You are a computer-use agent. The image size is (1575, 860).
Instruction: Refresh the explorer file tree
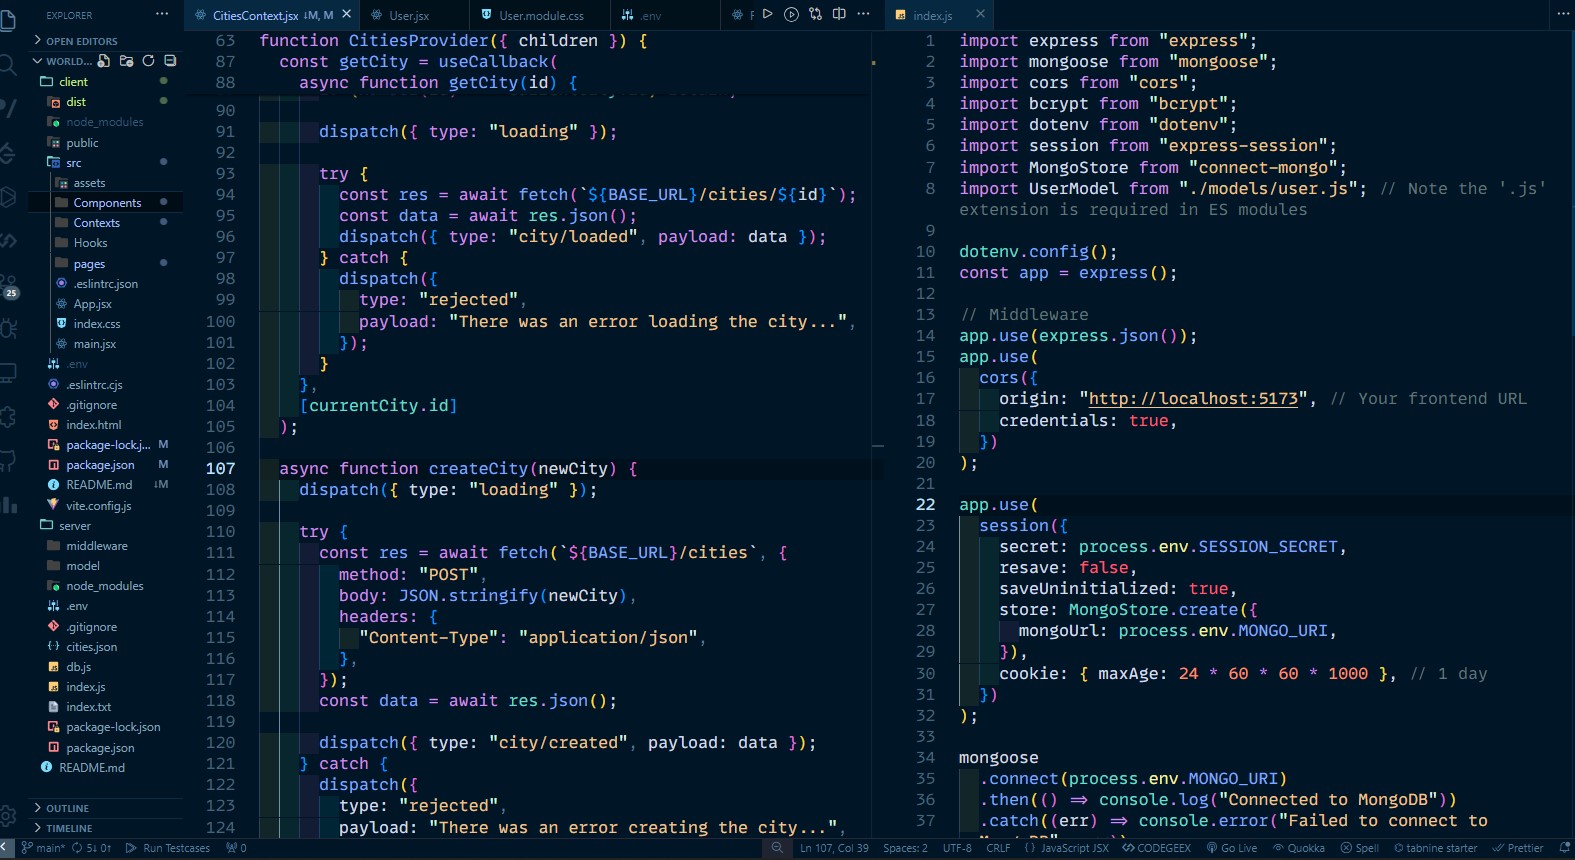[148, 61]
